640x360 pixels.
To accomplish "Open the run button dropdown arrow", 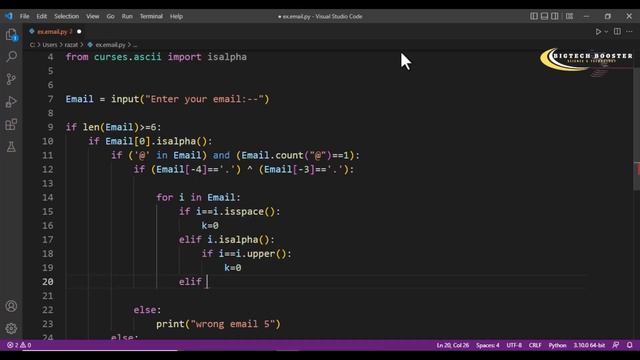I will click(x=606, y=31).
